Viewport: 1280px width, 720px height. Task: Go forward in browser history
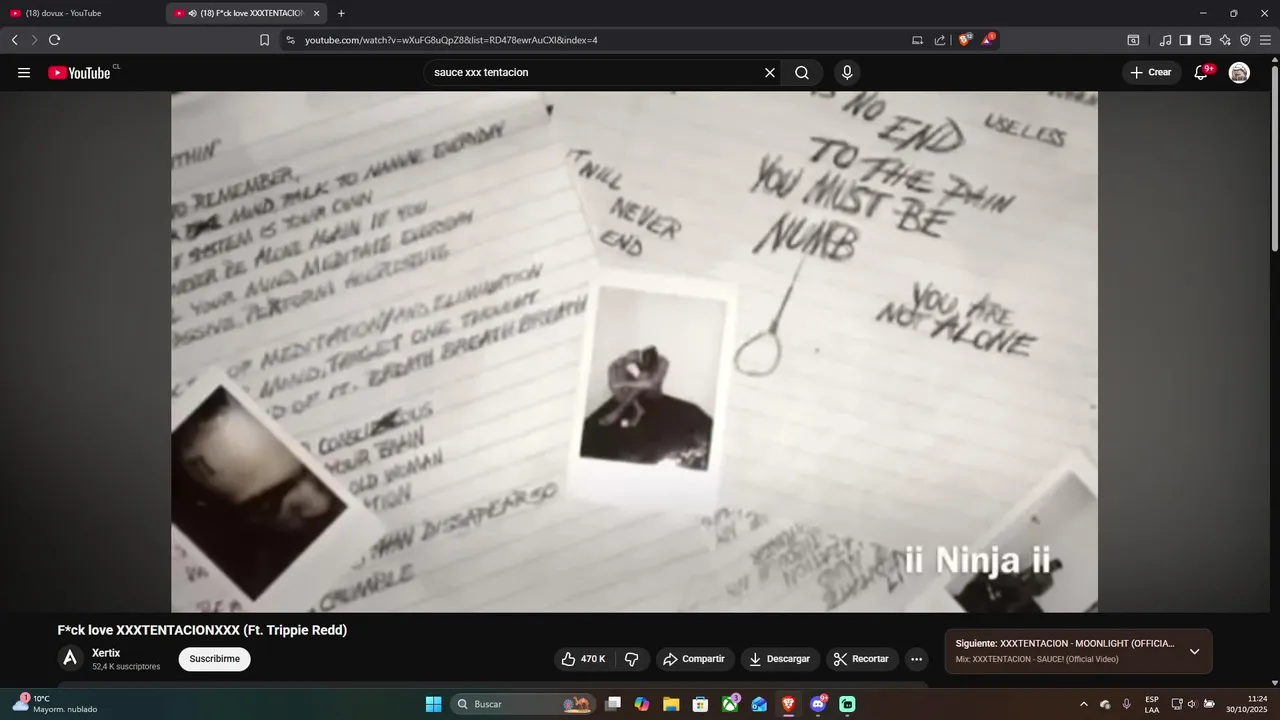pos(34,40)
